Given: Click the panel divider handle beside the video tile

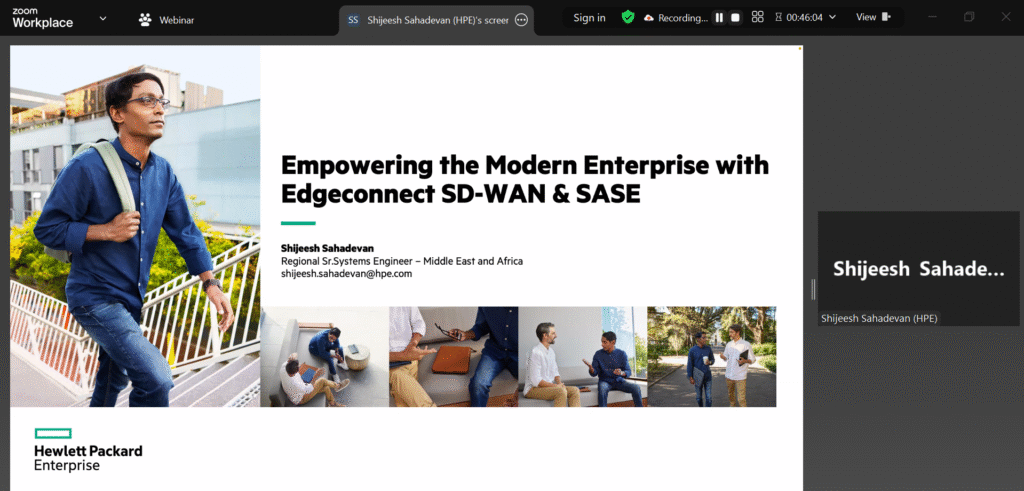Looking at the screenshot, I should pos(813,289).
